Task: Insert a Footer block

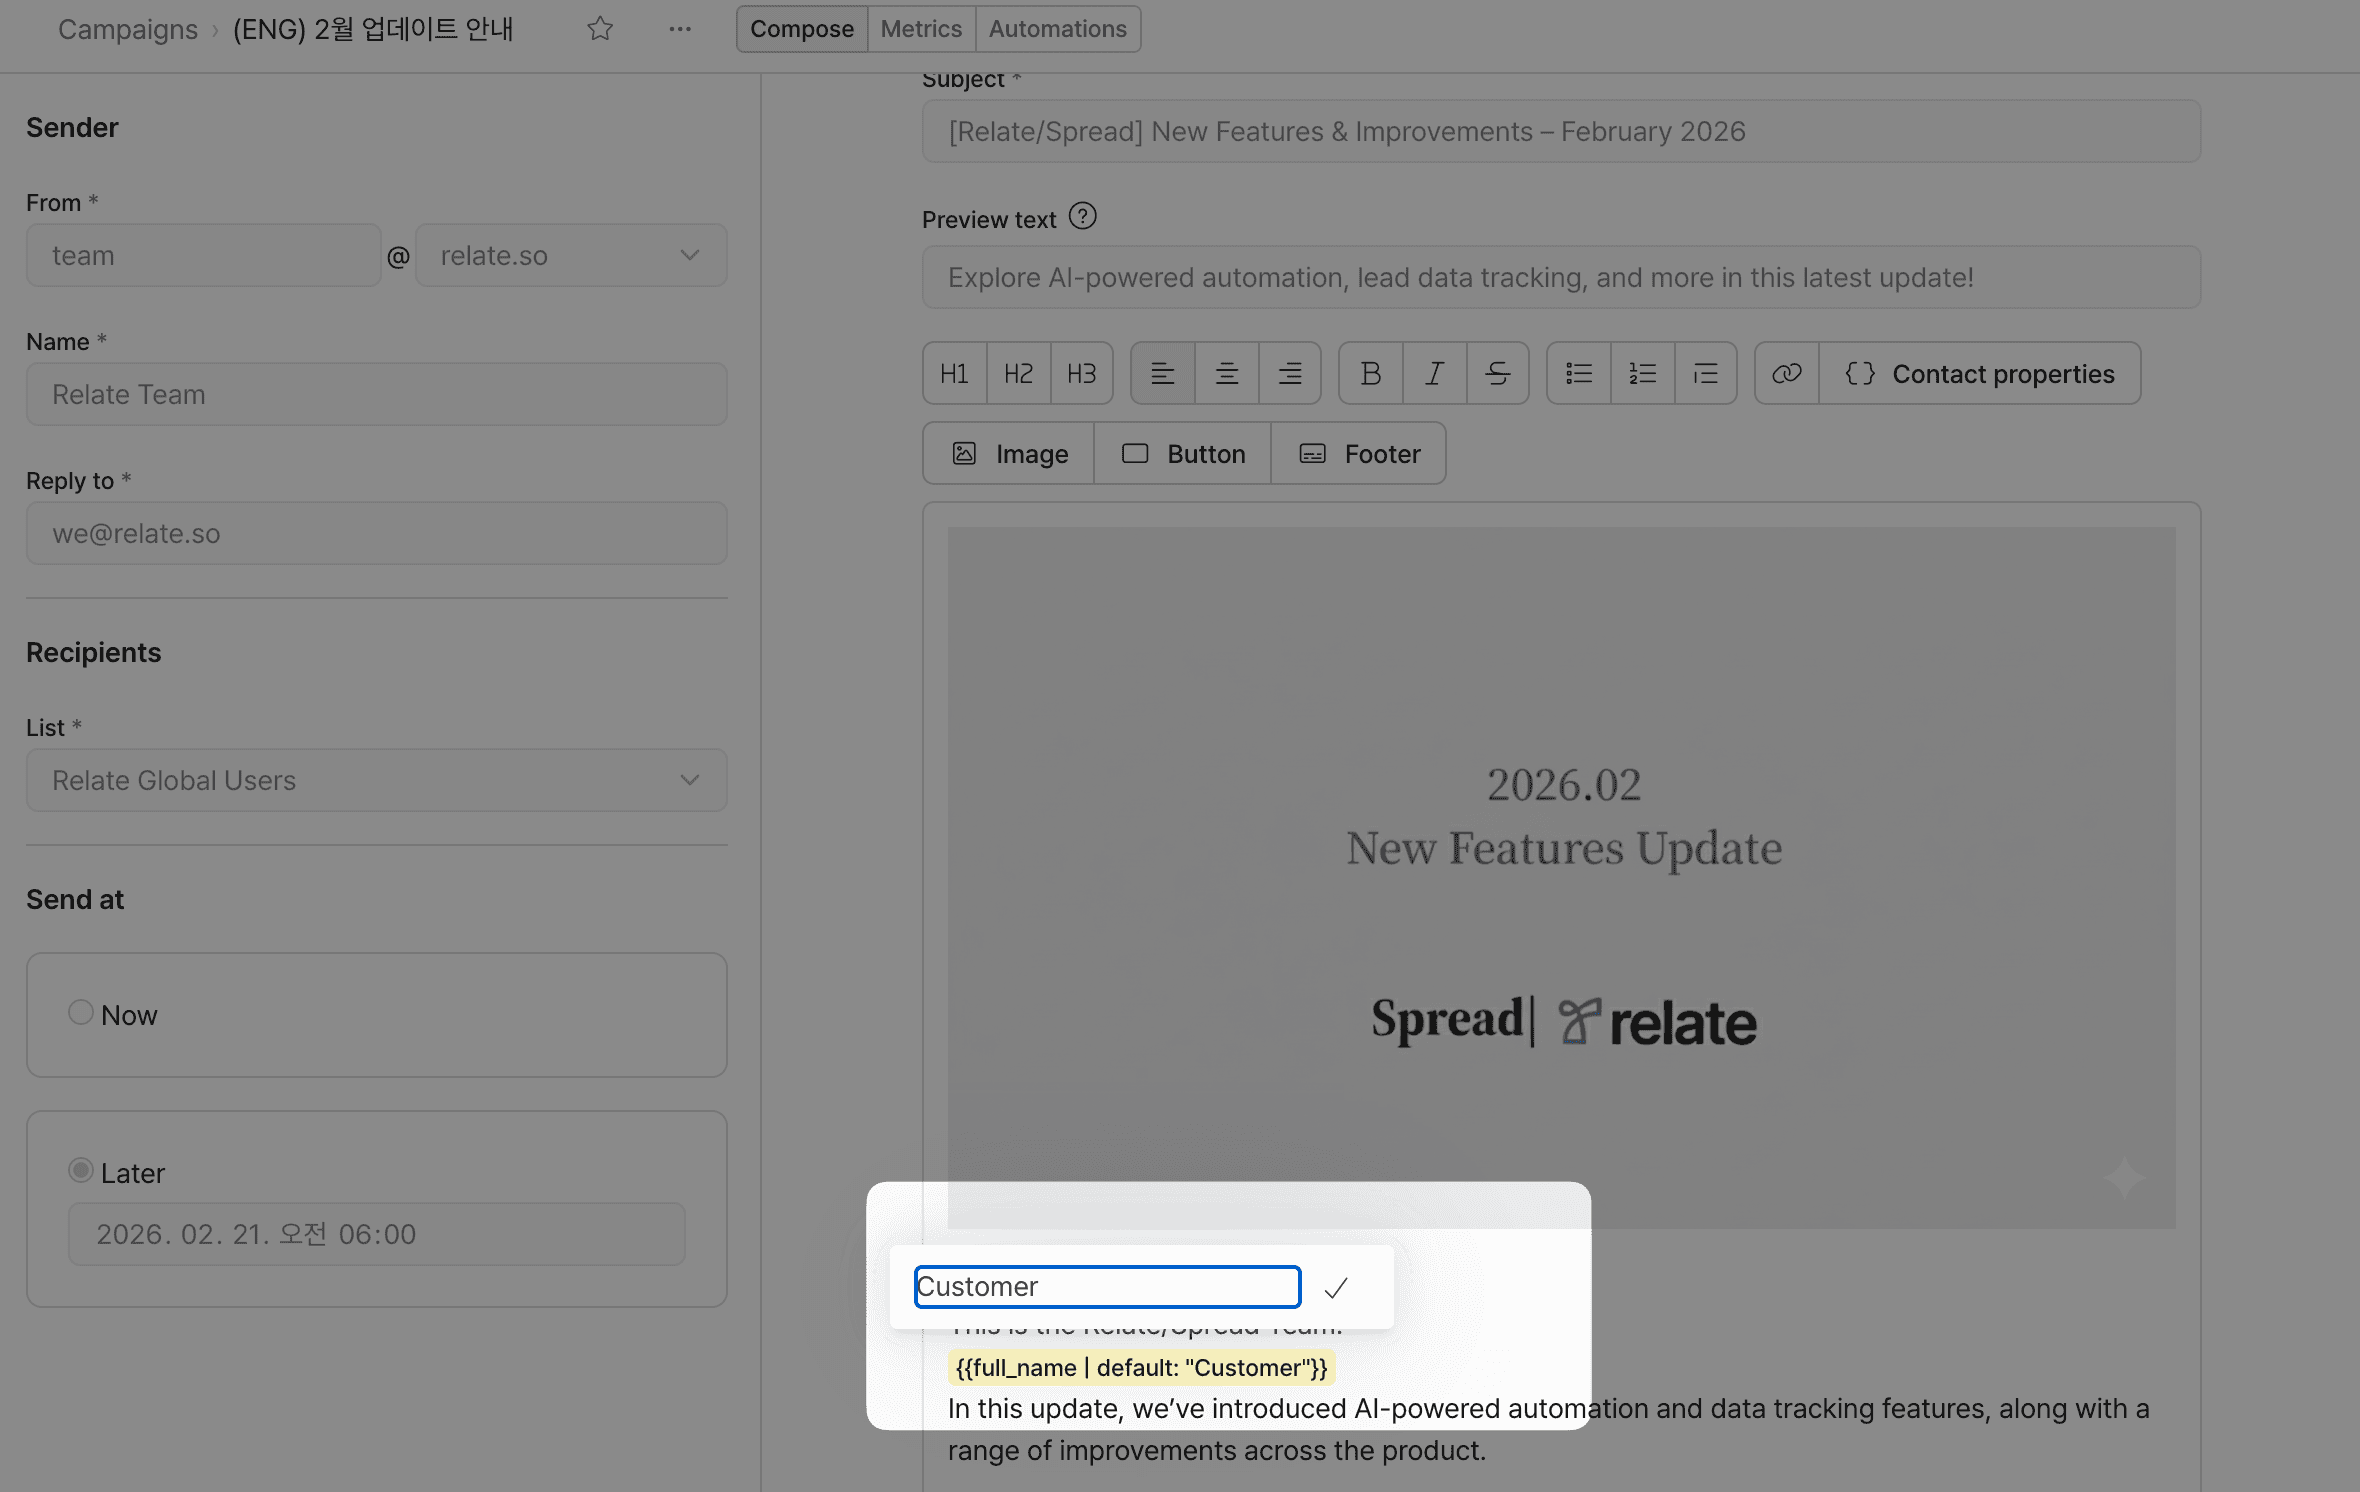Action: [x=1359, y=454]
